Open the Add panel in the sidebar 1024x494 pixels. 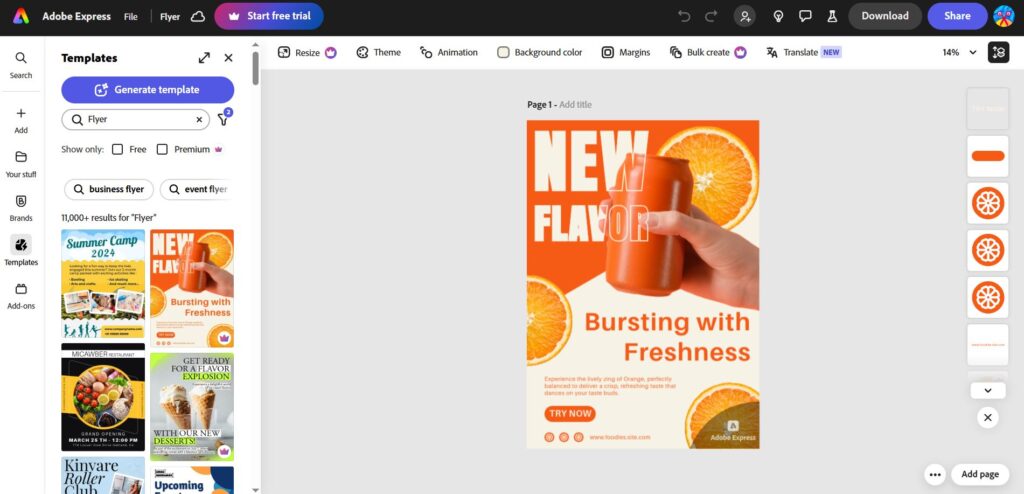pos(21,121)
